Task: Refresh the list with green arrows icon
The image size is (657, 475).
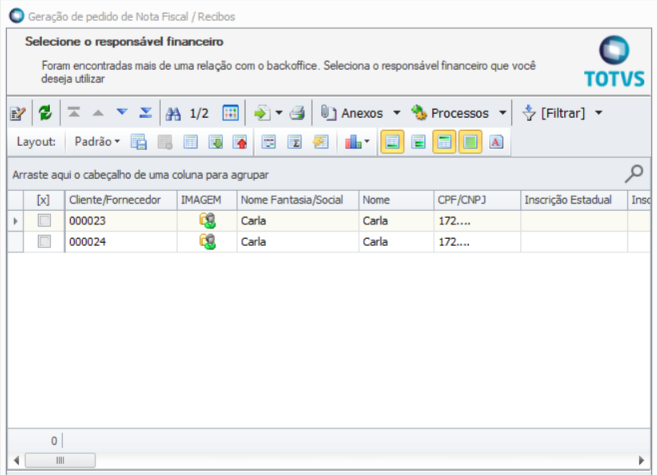Action: [45, 113]
